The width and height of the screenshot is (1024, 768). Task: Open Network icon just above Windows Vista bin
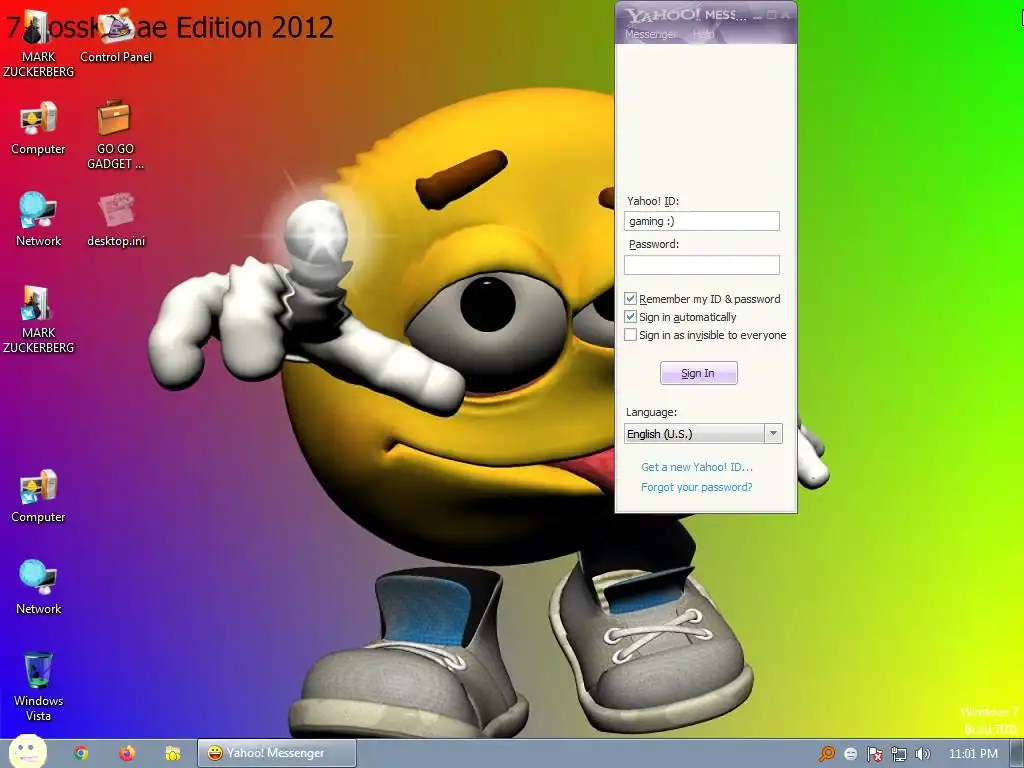tap(38, 587)
